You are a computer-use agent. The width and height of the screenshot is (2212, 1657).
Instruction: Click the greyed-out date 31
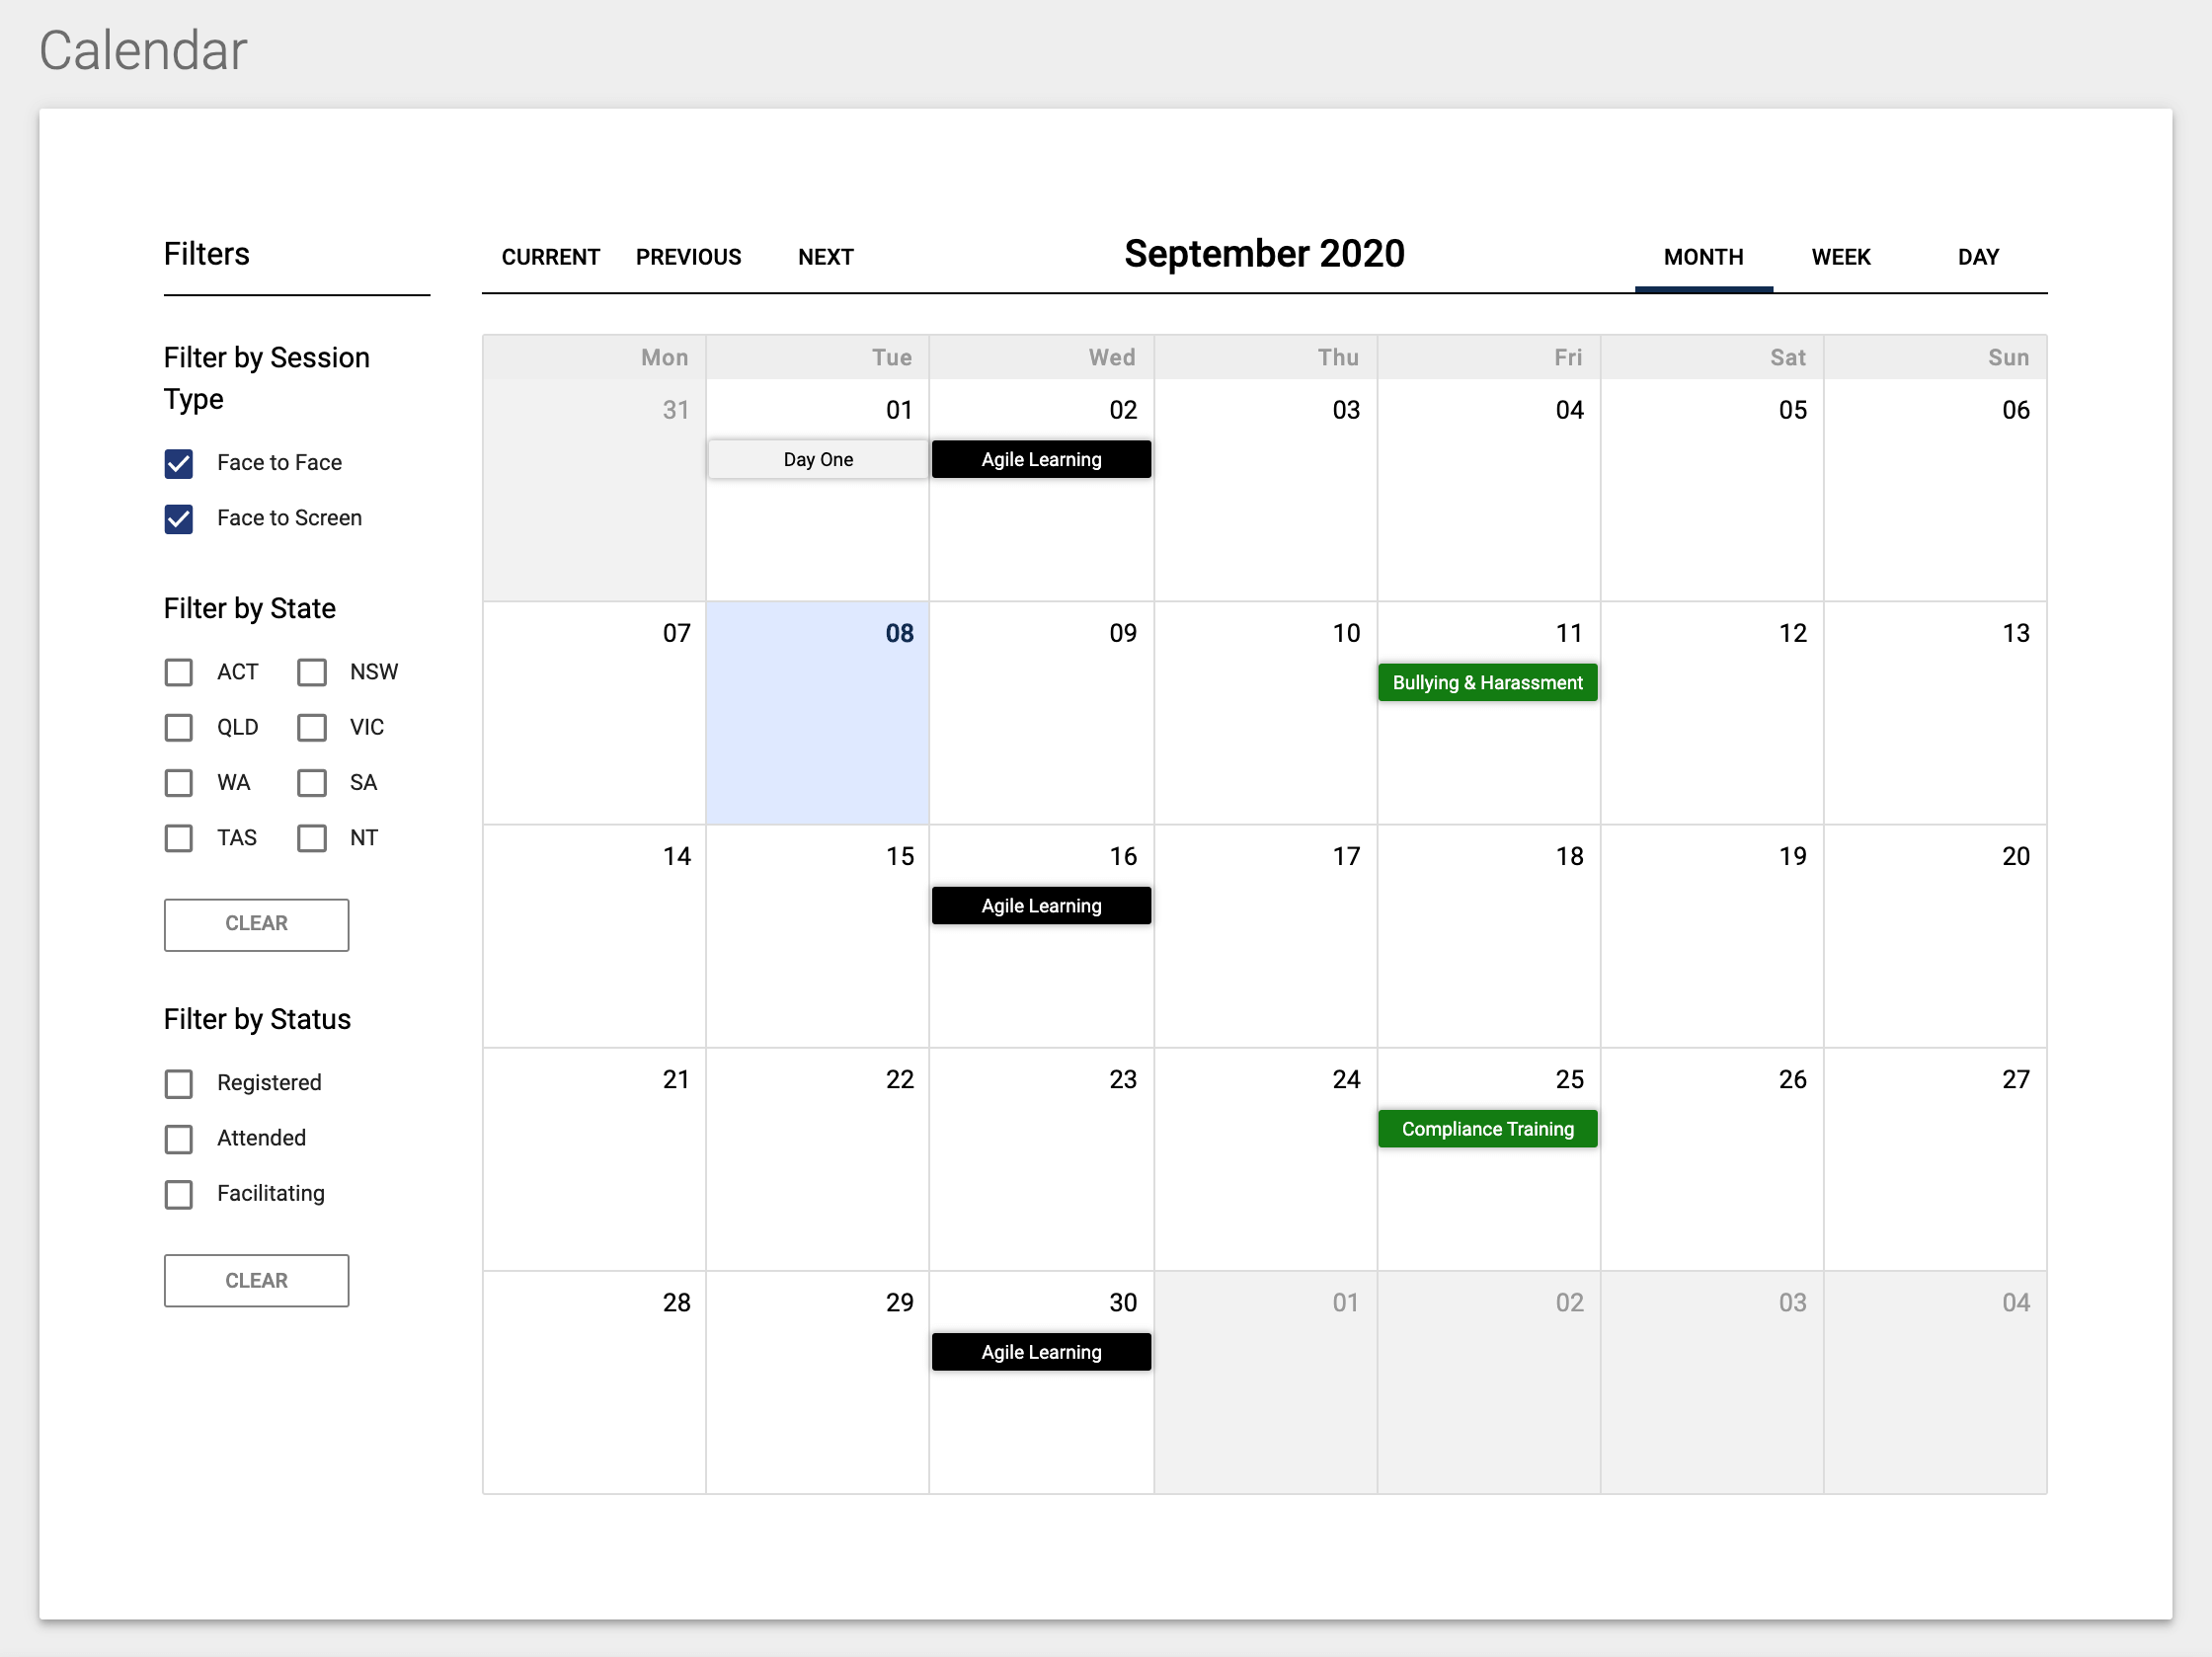tap(676, 411)
